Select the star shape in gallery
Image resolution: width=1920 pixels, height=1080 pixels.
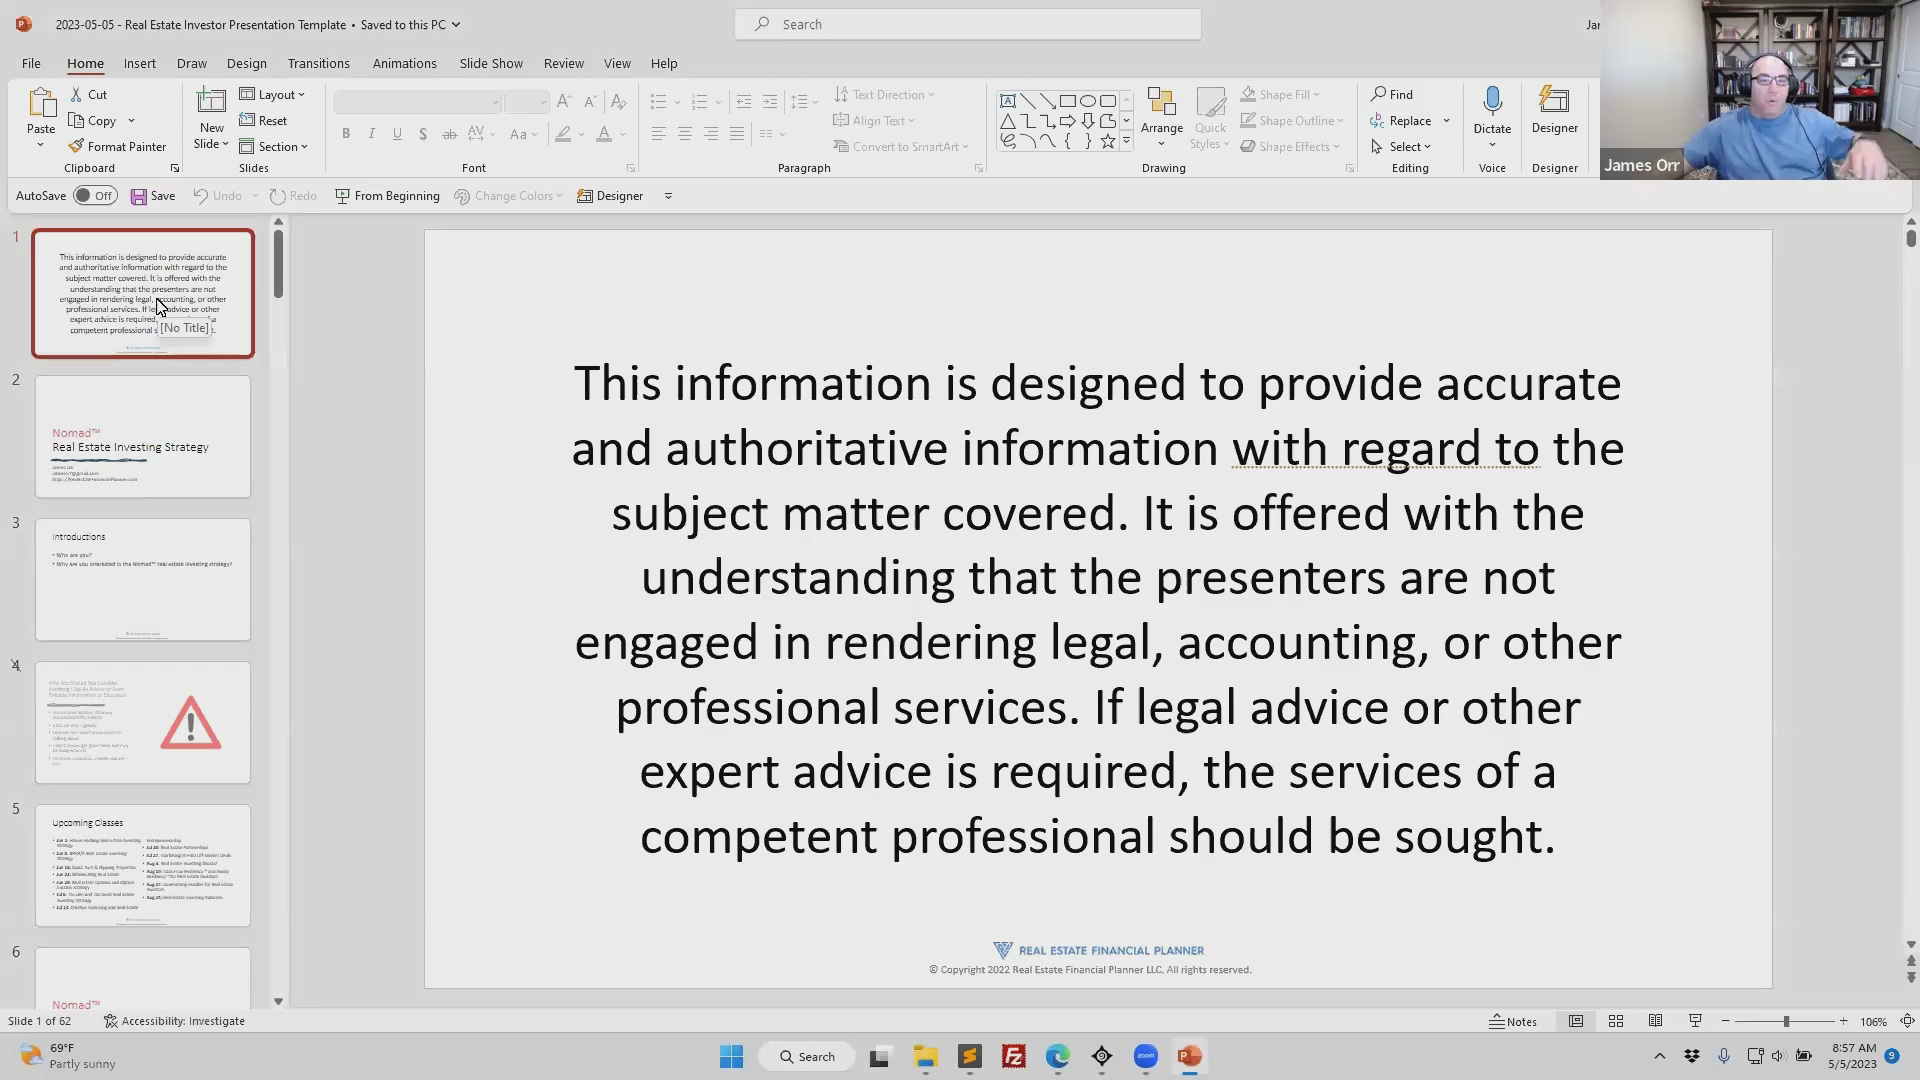(1108, 142)
